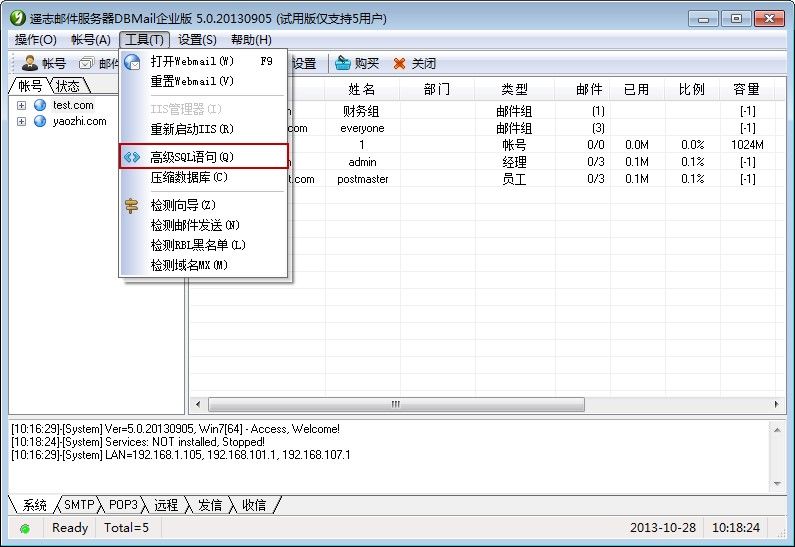Expand the test.com tree node
Image resolution: width=795 pixels, height=547 pixels.
(x=21, y=105)
